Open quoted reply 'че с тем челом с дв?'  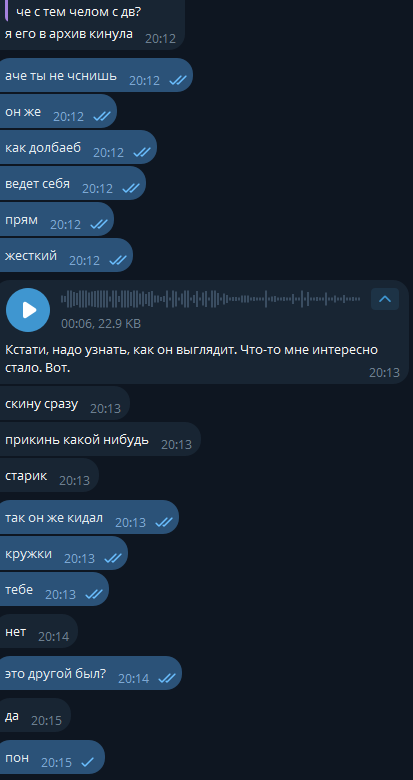tap(78, 11)
